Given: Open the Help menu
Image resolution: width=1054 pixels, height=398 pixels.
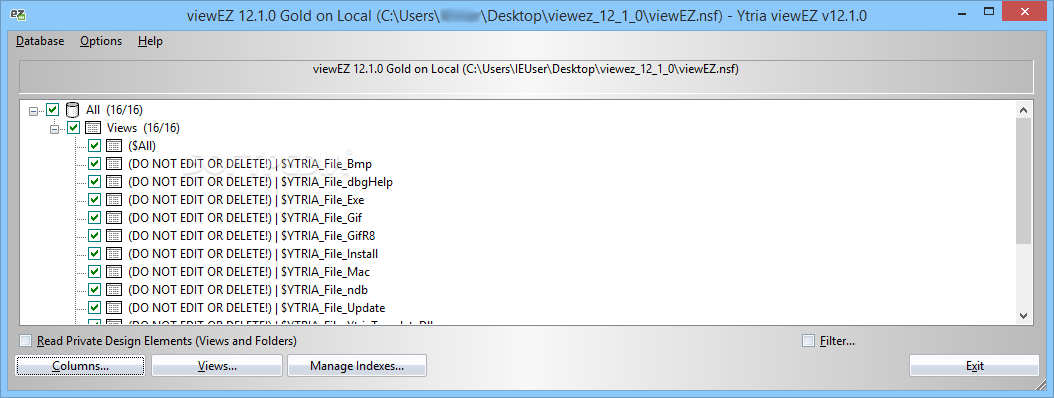Looking at the screenshot, I should tap(151, 41).
